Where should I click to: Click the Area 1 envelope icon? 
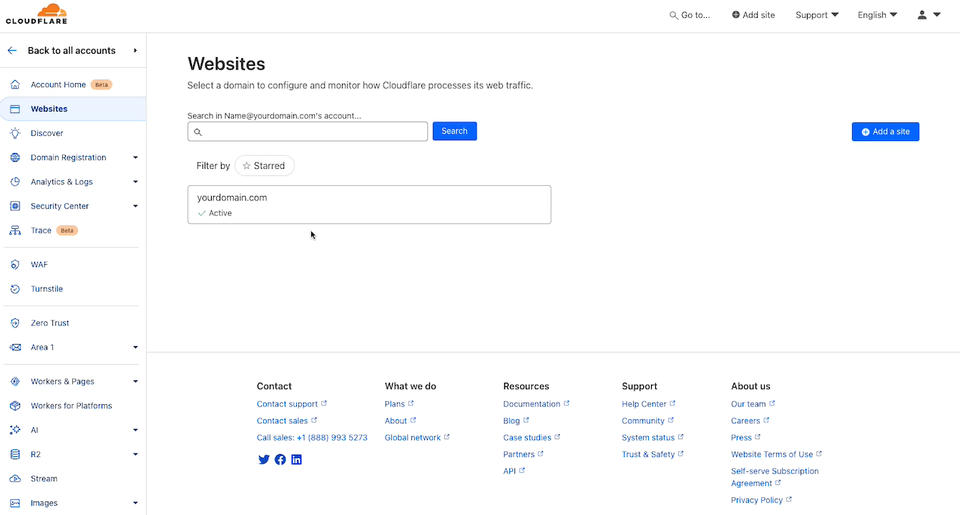click(15, 347)
